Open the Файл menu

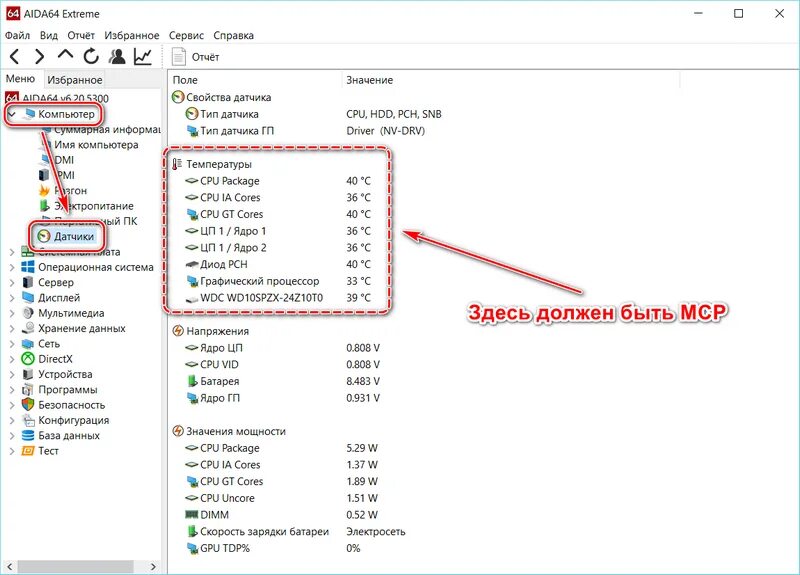pos(17,35)
